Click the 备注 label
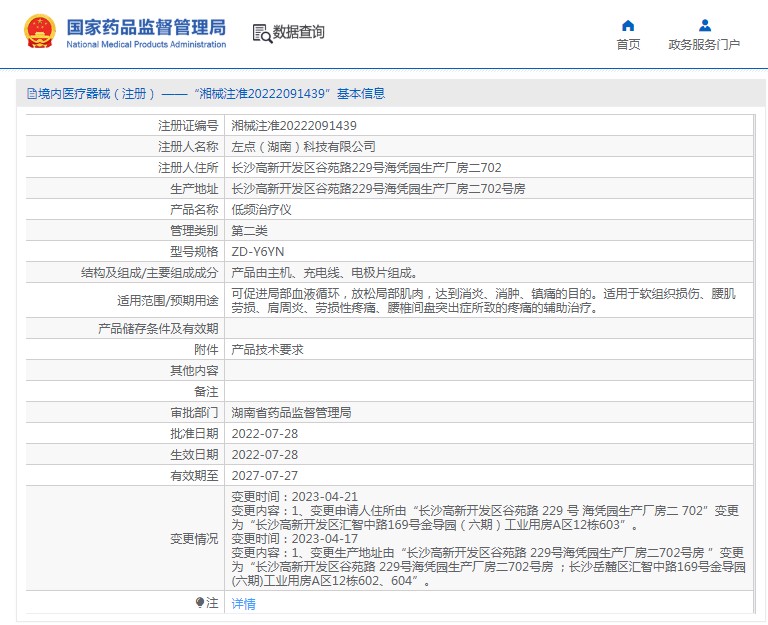Screen dimensions: 768x625 point(206,392)
